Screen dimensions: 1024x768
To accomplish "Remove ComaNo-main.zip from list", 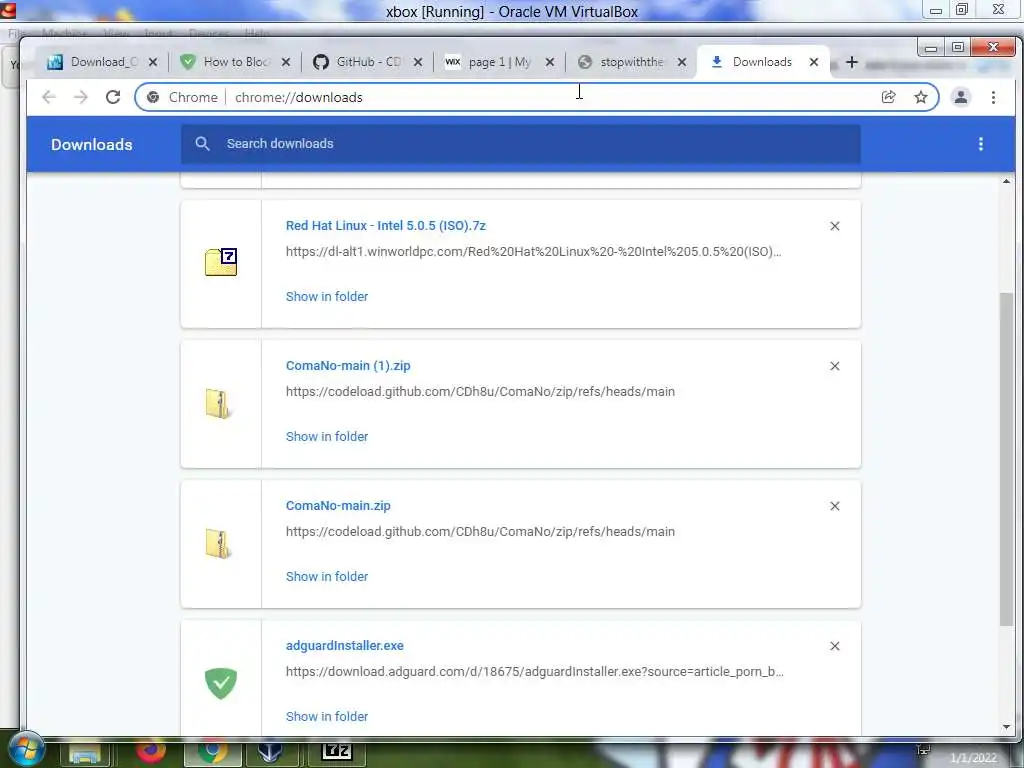I will pyautogui.click(x=835, y=506).
